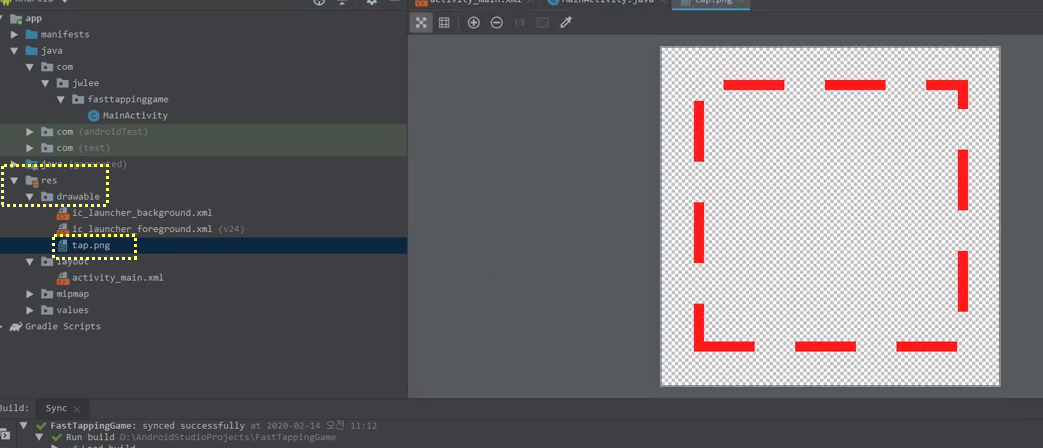Click the Gradle Scripts elephant icon
Screen dimensions: 1043x448
tap(16, 326)
